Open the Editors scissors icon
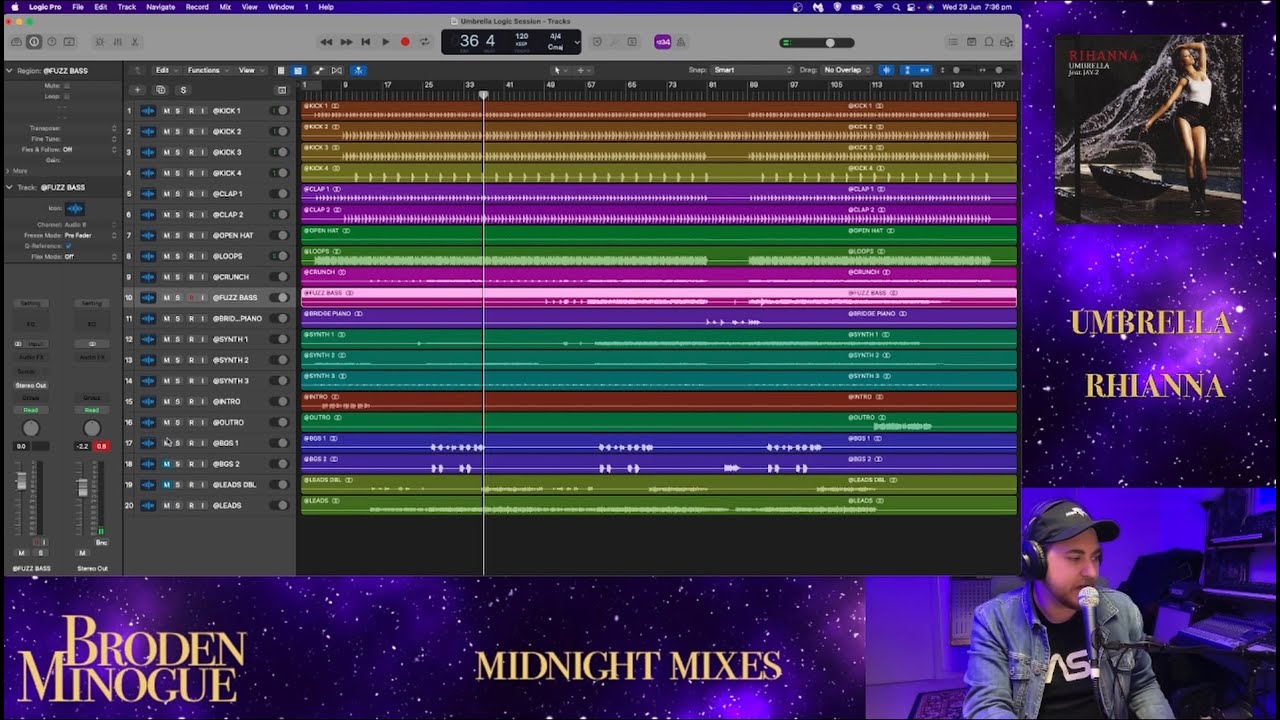Image resolution: width=1280 pixels, height=720 pixels. point(135,42)
